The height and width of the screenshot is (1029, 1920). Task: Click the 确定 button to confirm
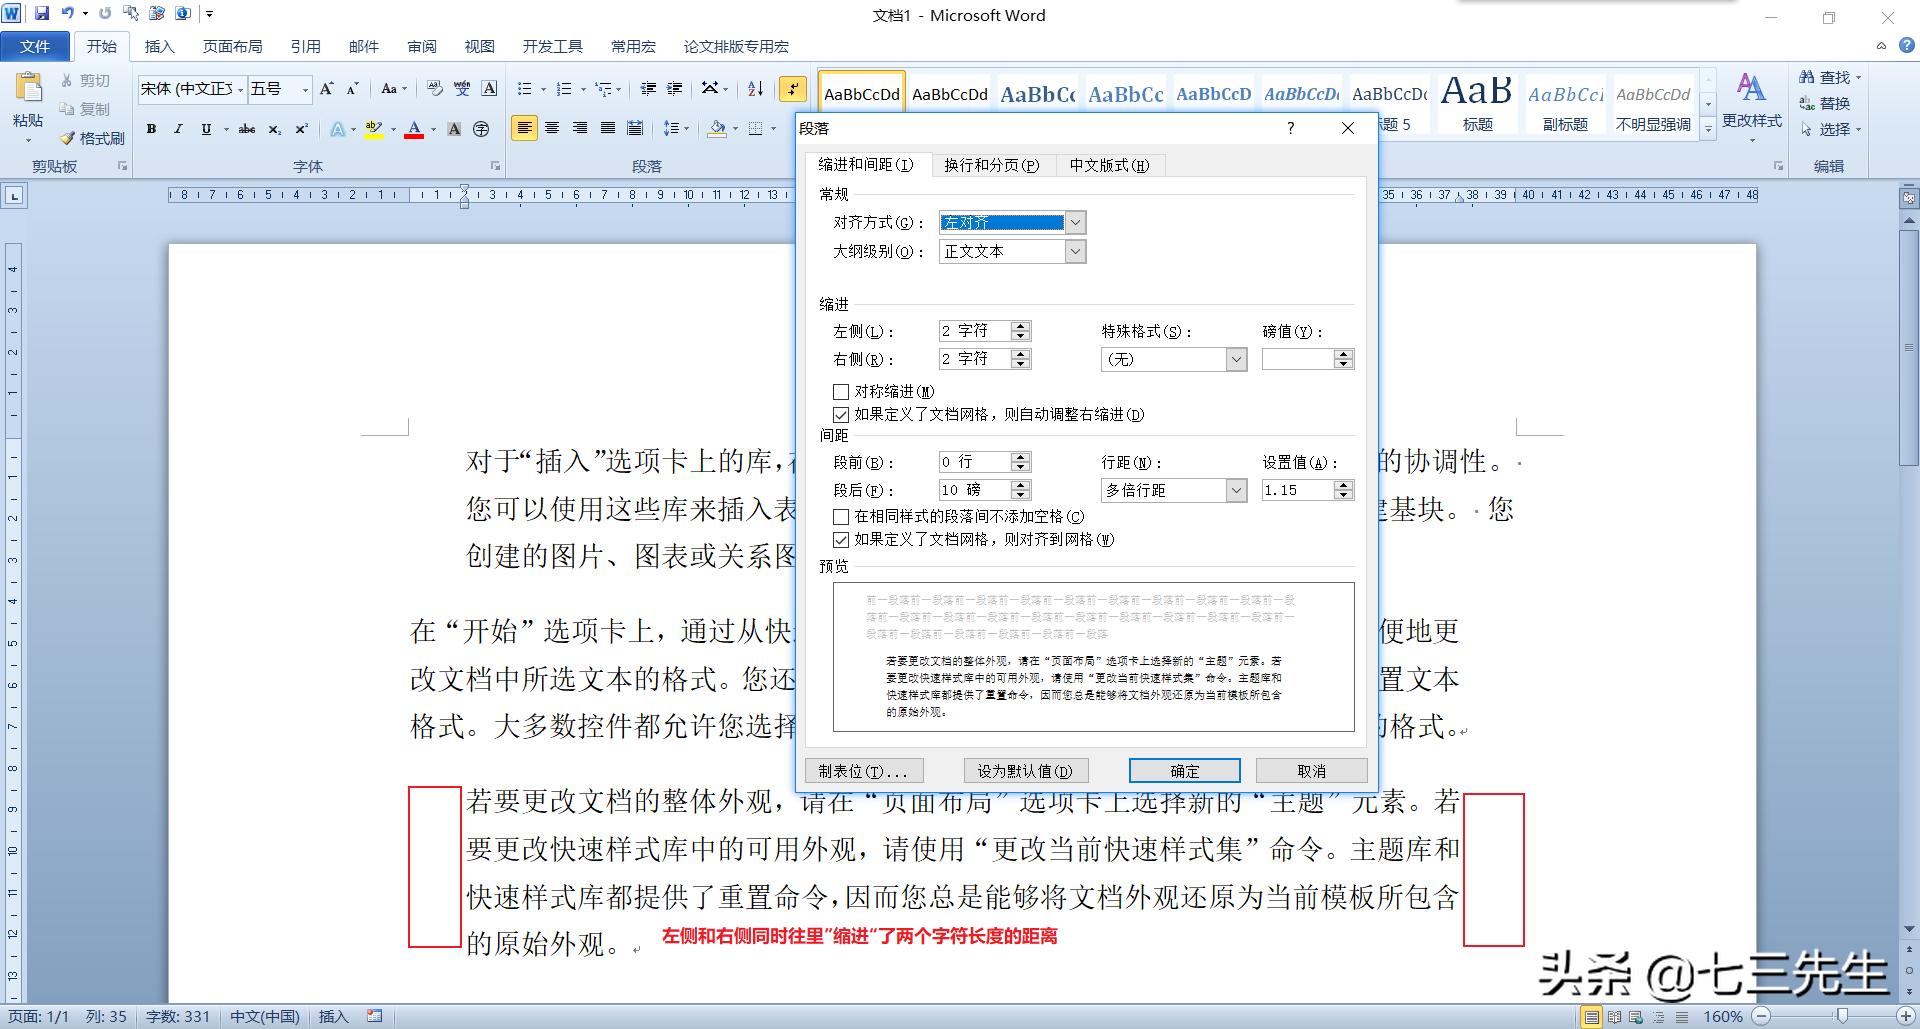point(1184,770)
